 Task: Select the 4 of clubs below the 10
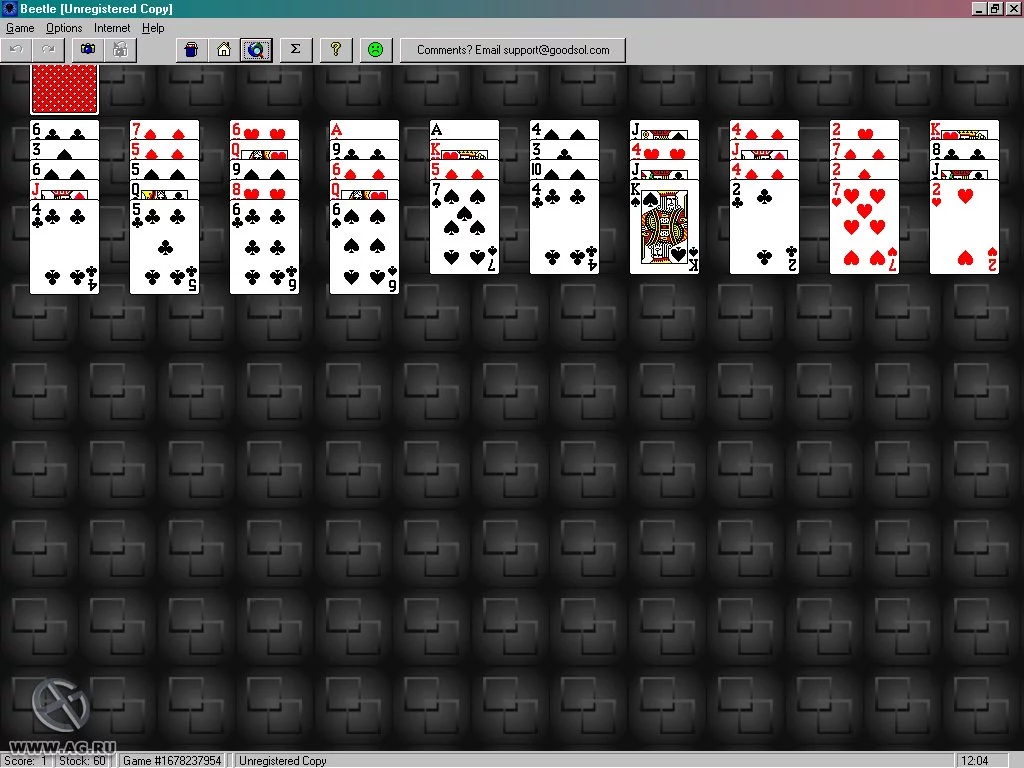564,227
